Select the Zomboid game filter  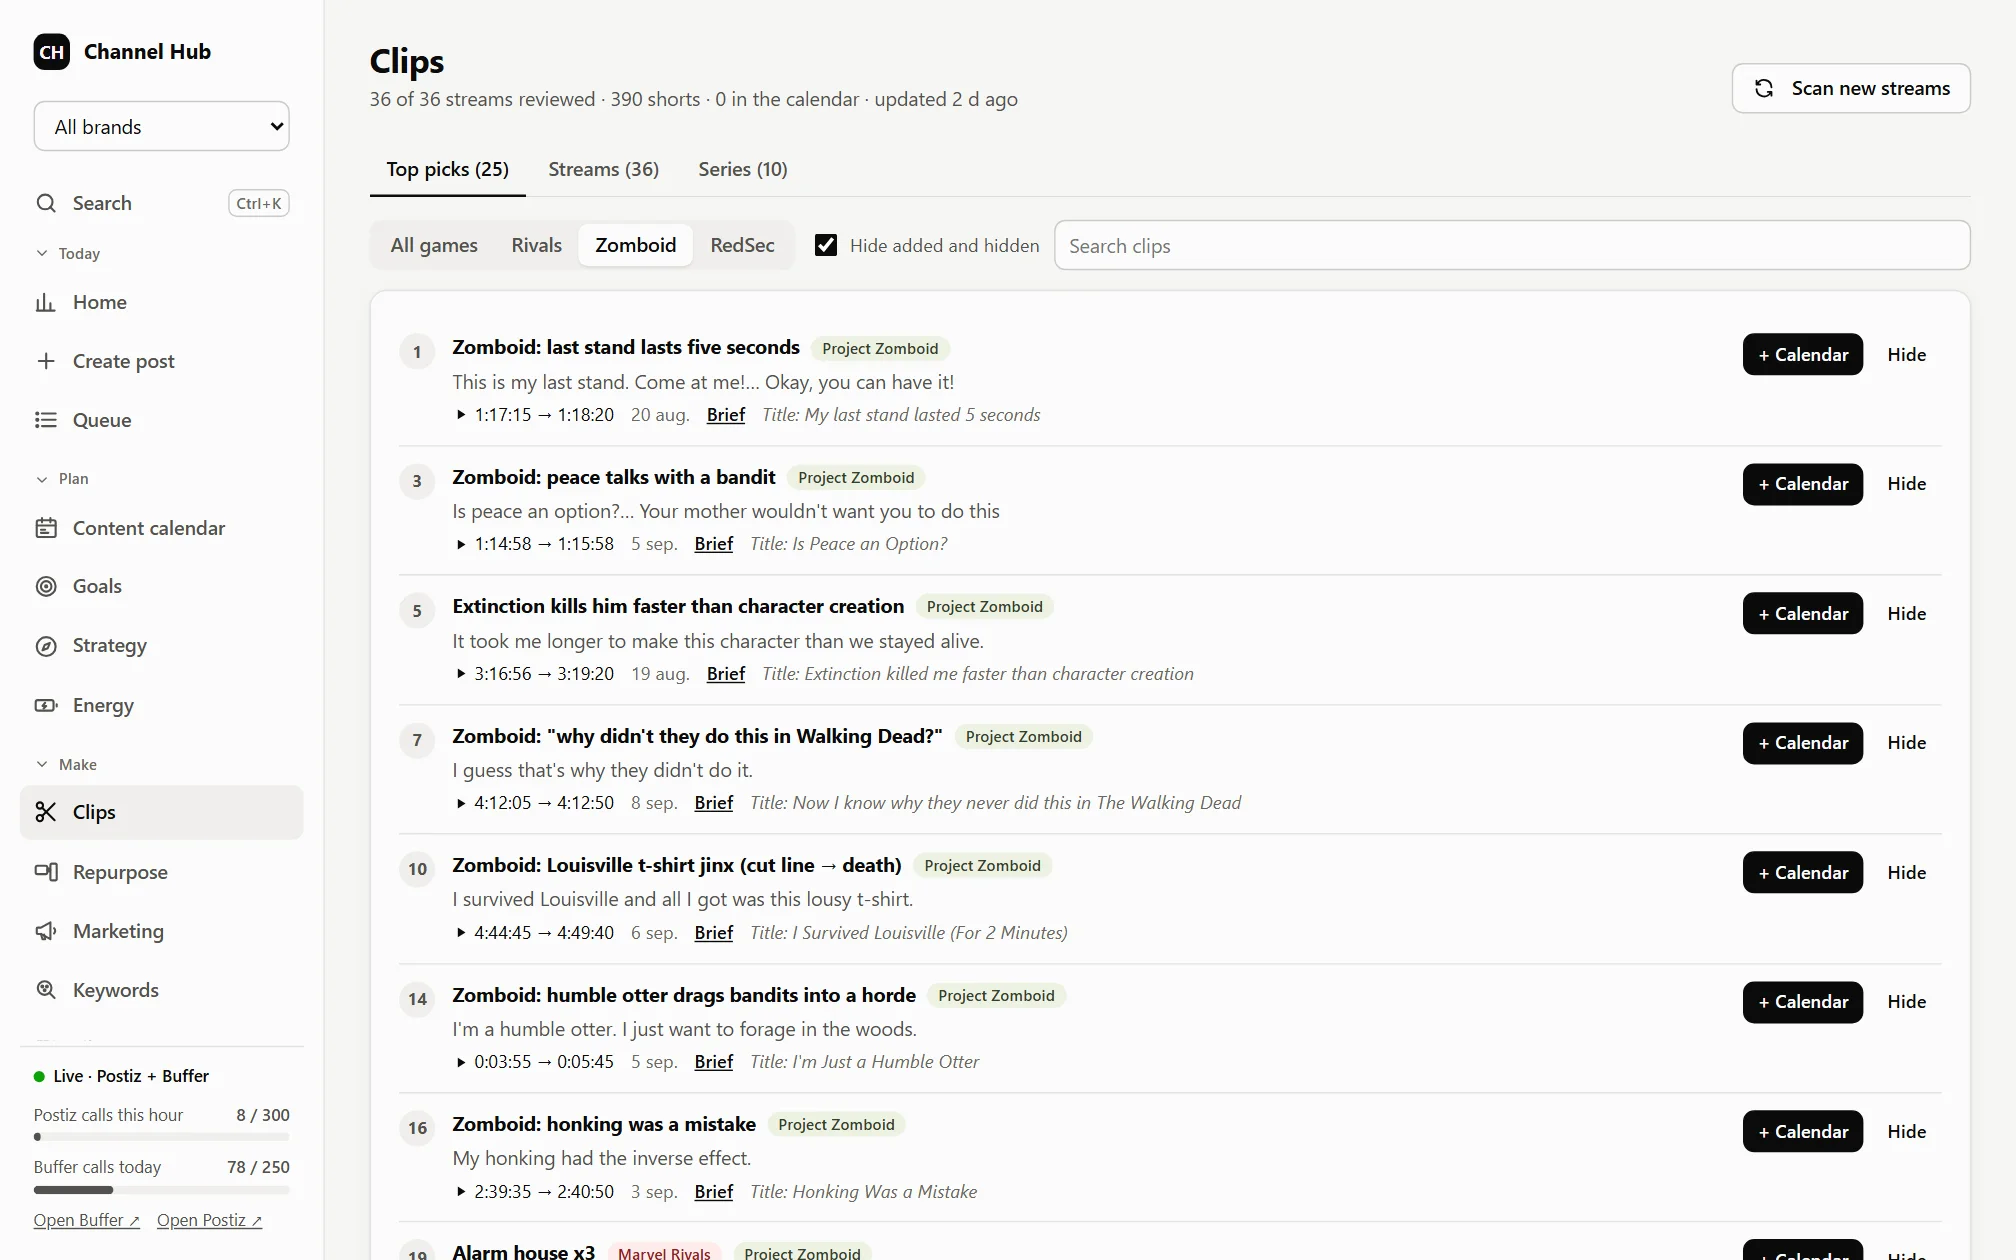pyautogui.click(x=636, y=245)
